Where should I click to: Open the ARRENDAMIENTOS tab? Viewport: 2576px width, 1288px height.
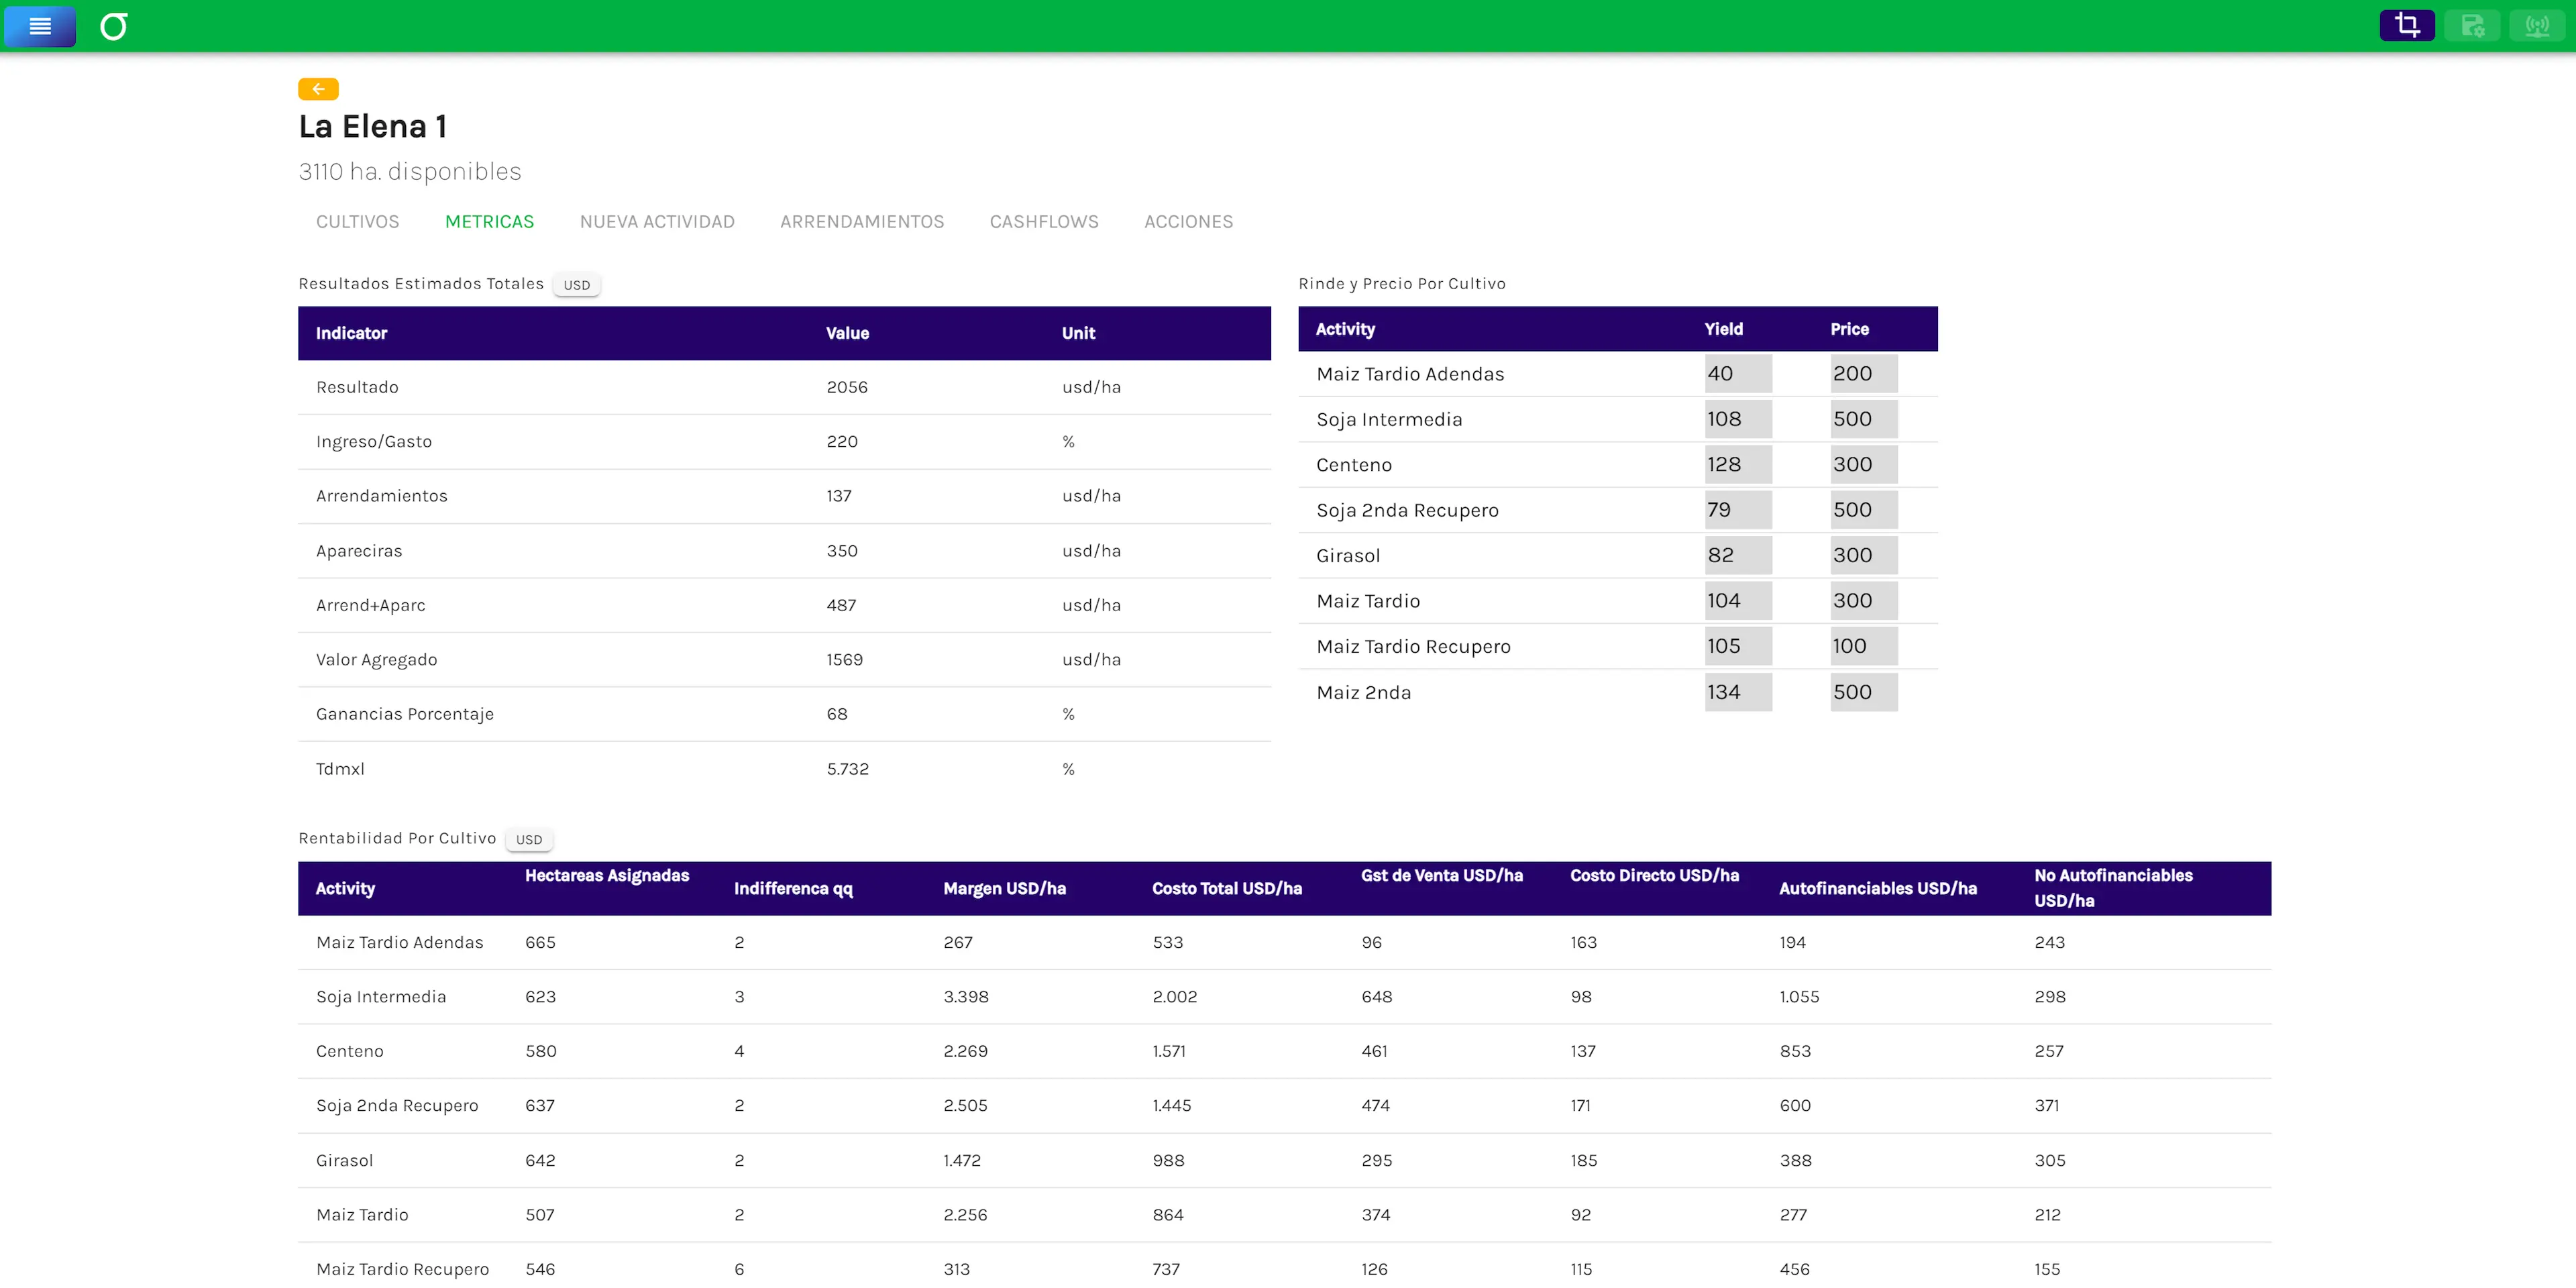[x=862, y=221]
